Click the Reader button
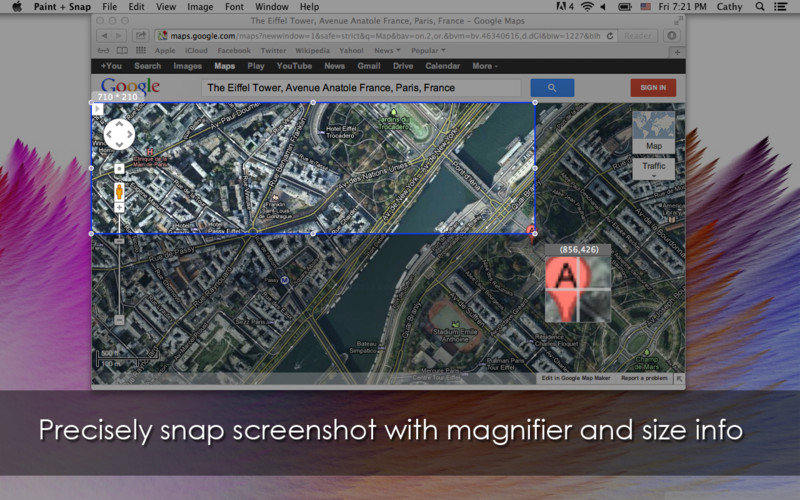This screenshot has width=800, height=500. coord(637,36)
